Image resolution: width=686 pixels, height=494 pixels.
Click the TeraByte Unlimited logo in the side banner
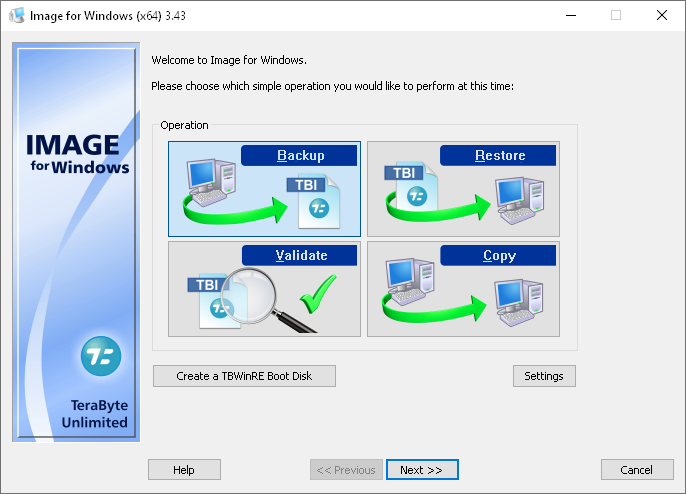(101, 356)
